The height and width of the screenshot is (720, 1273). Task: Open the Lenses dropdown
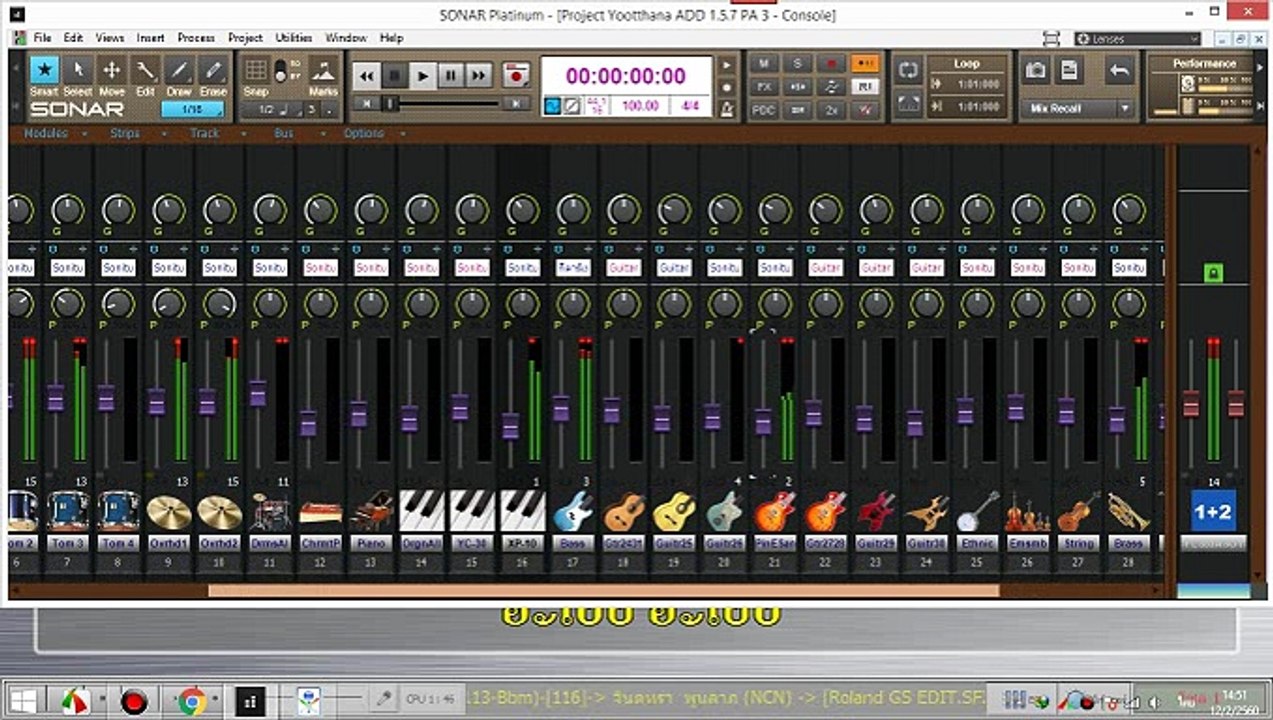[x=1137, y=39]
